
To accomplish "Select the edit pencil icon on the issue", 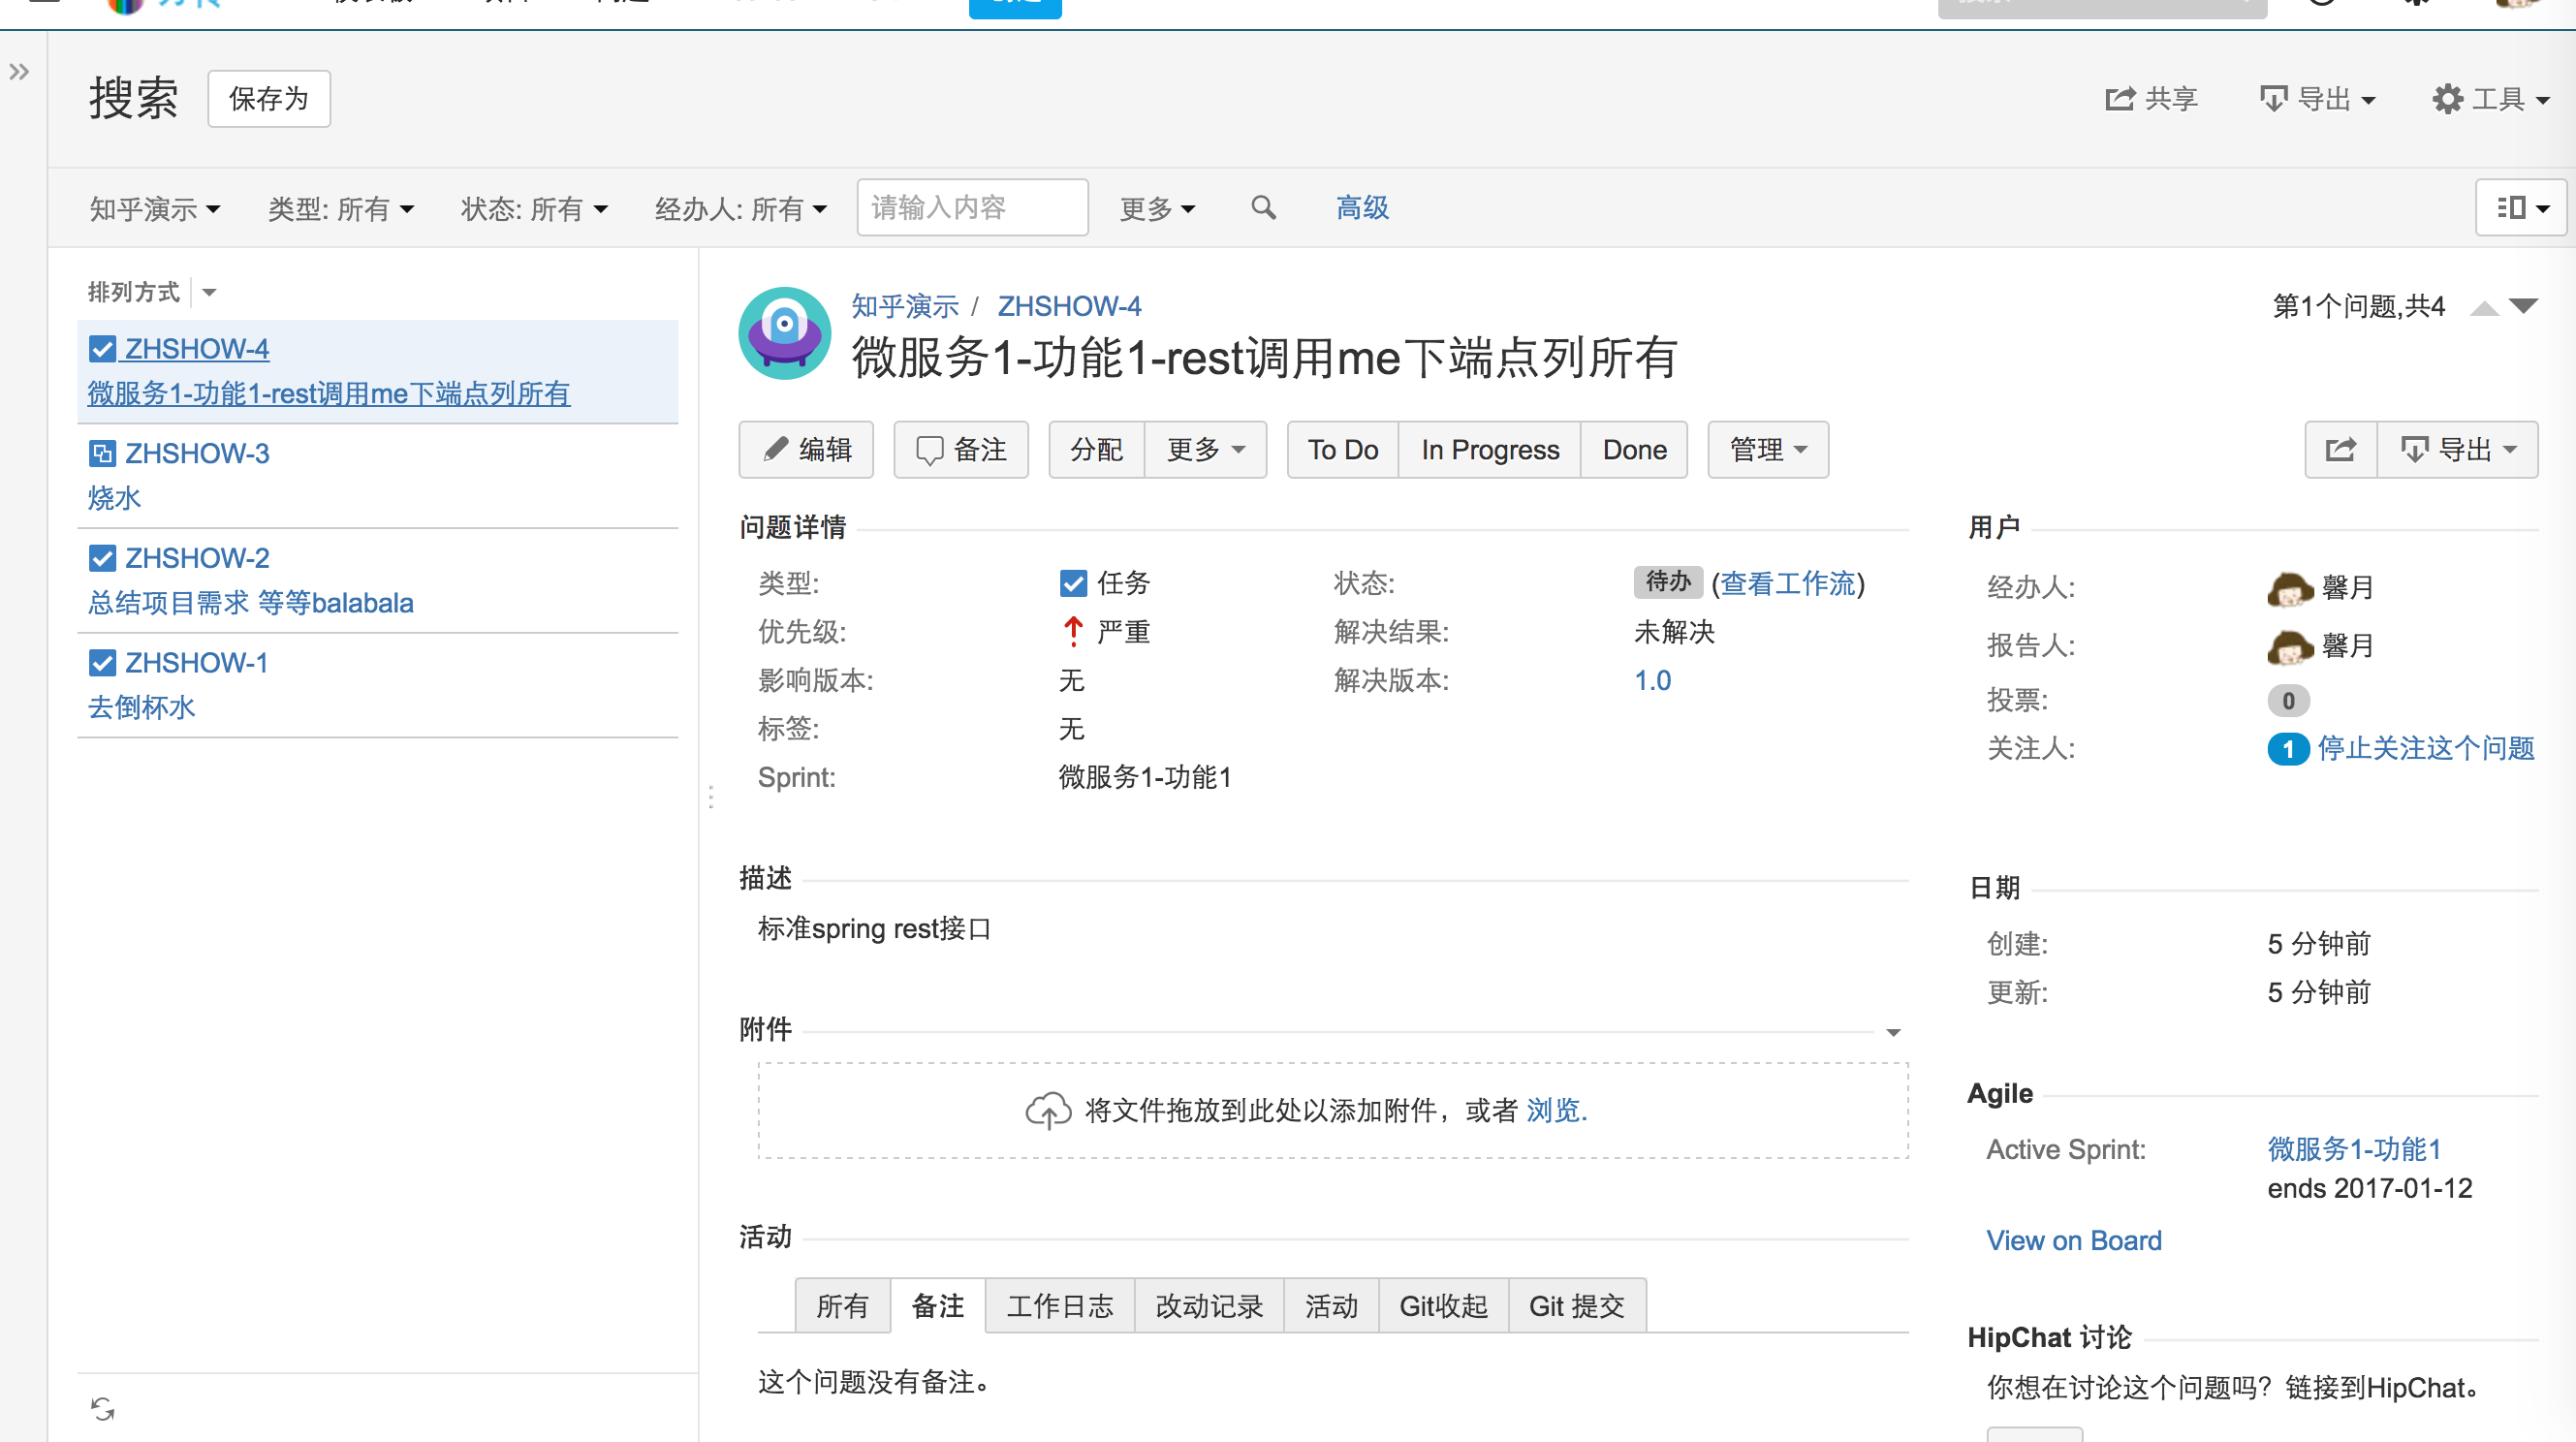I will tap(775, 450).
